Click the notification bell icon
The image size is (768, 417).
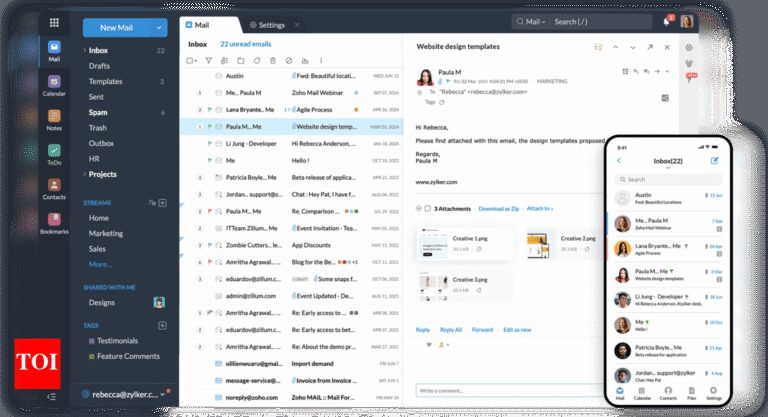pyautogui.click(x=666, y=22)
